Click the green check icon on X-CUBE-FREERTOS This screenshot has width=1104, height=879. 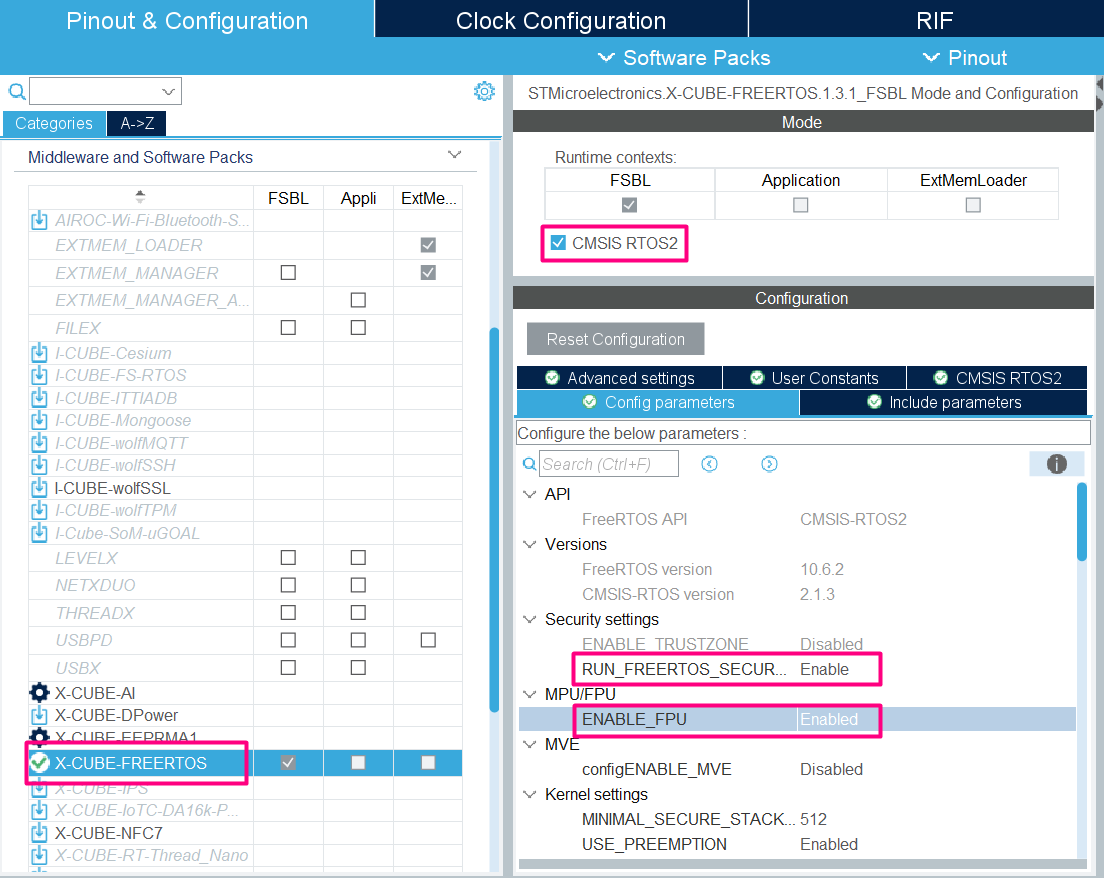click(x=38, y=762)
